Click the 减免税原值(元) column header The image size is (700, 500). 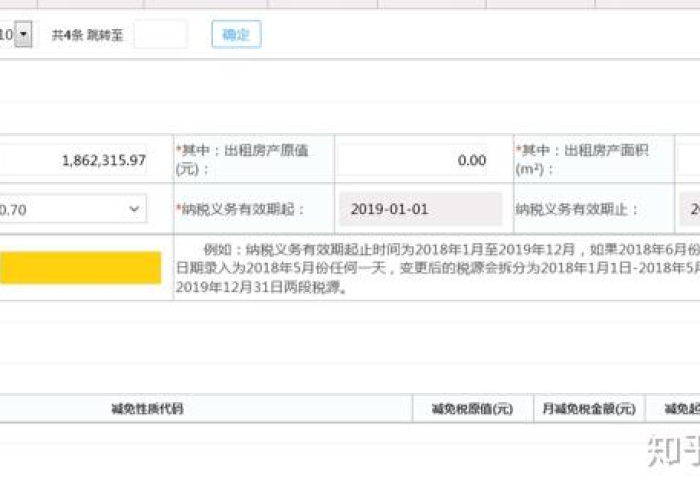point(472,408)
